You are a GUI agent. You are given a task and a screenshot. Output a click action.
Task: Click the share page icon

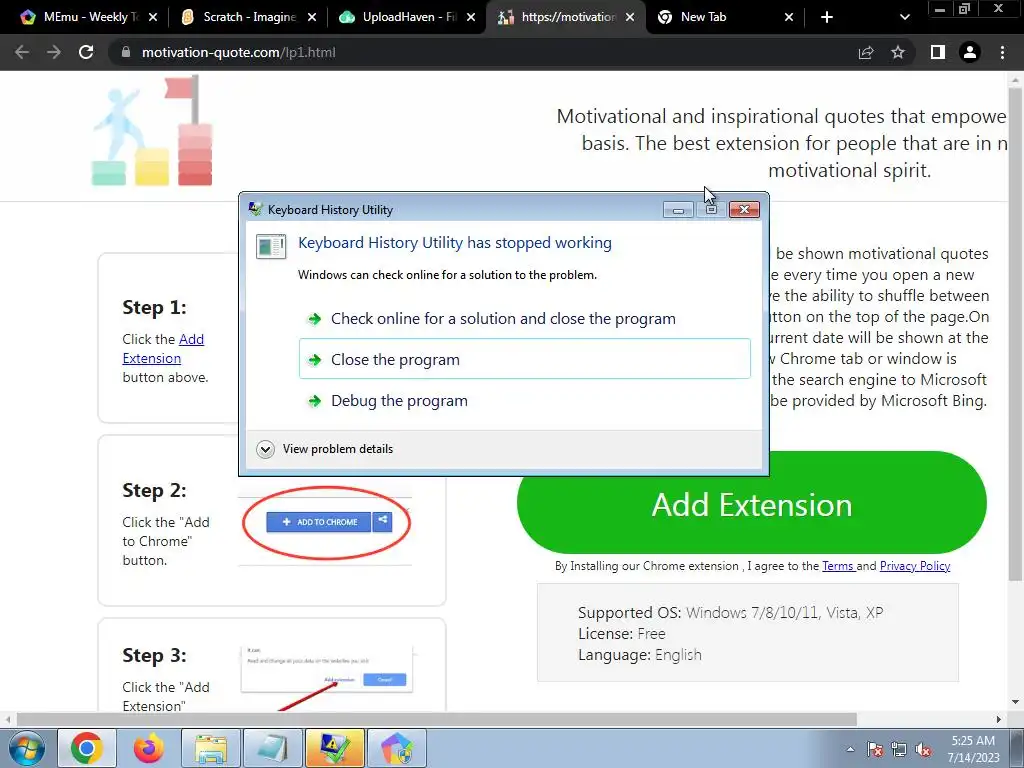click(866, 52)
